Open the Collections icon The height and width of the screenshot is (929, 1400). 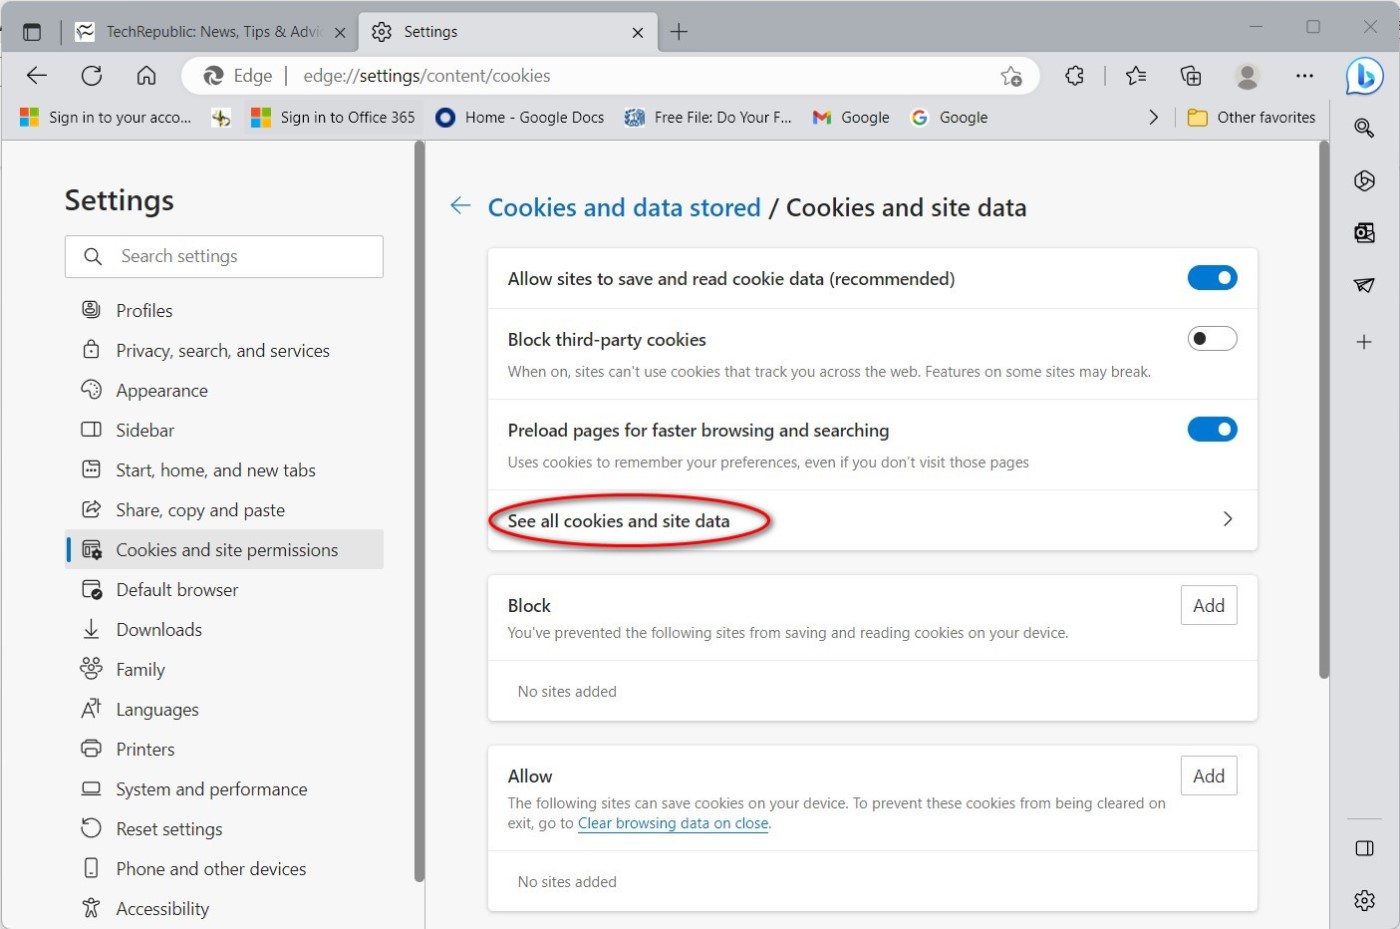click(x=1191, y=76)
